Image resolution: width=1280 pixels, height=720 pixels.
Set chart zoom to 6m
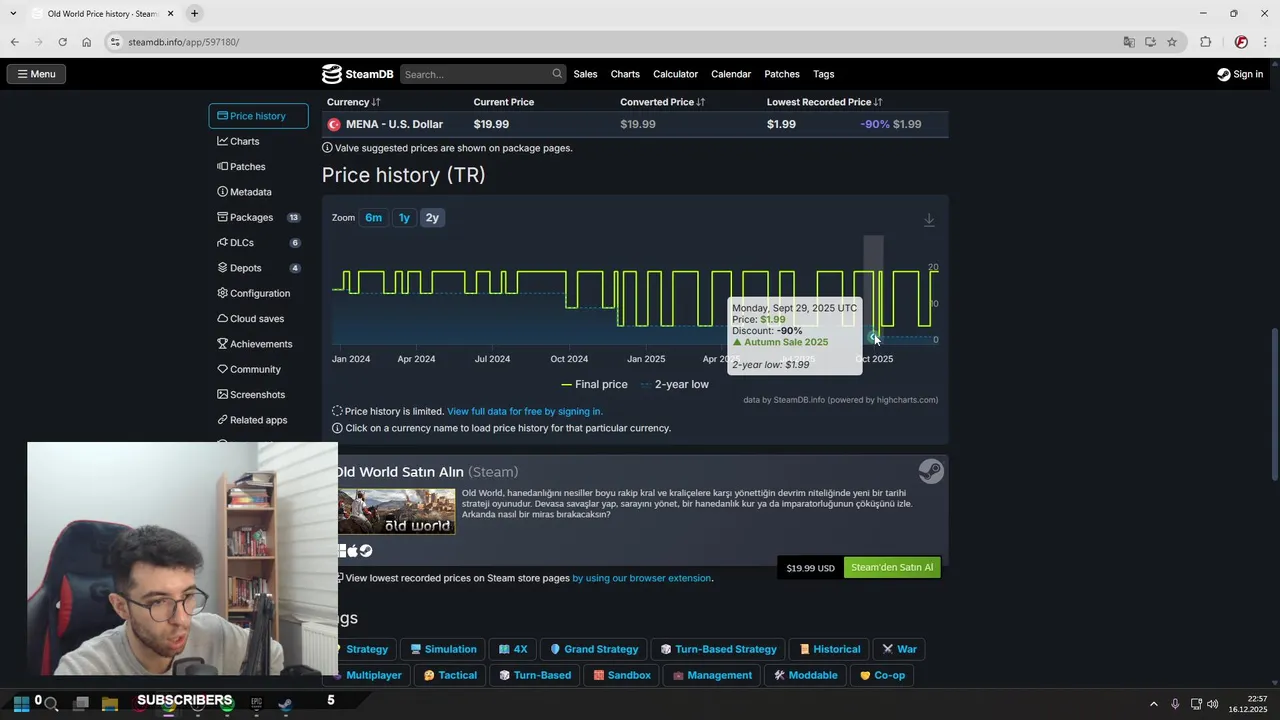[373, 217]
